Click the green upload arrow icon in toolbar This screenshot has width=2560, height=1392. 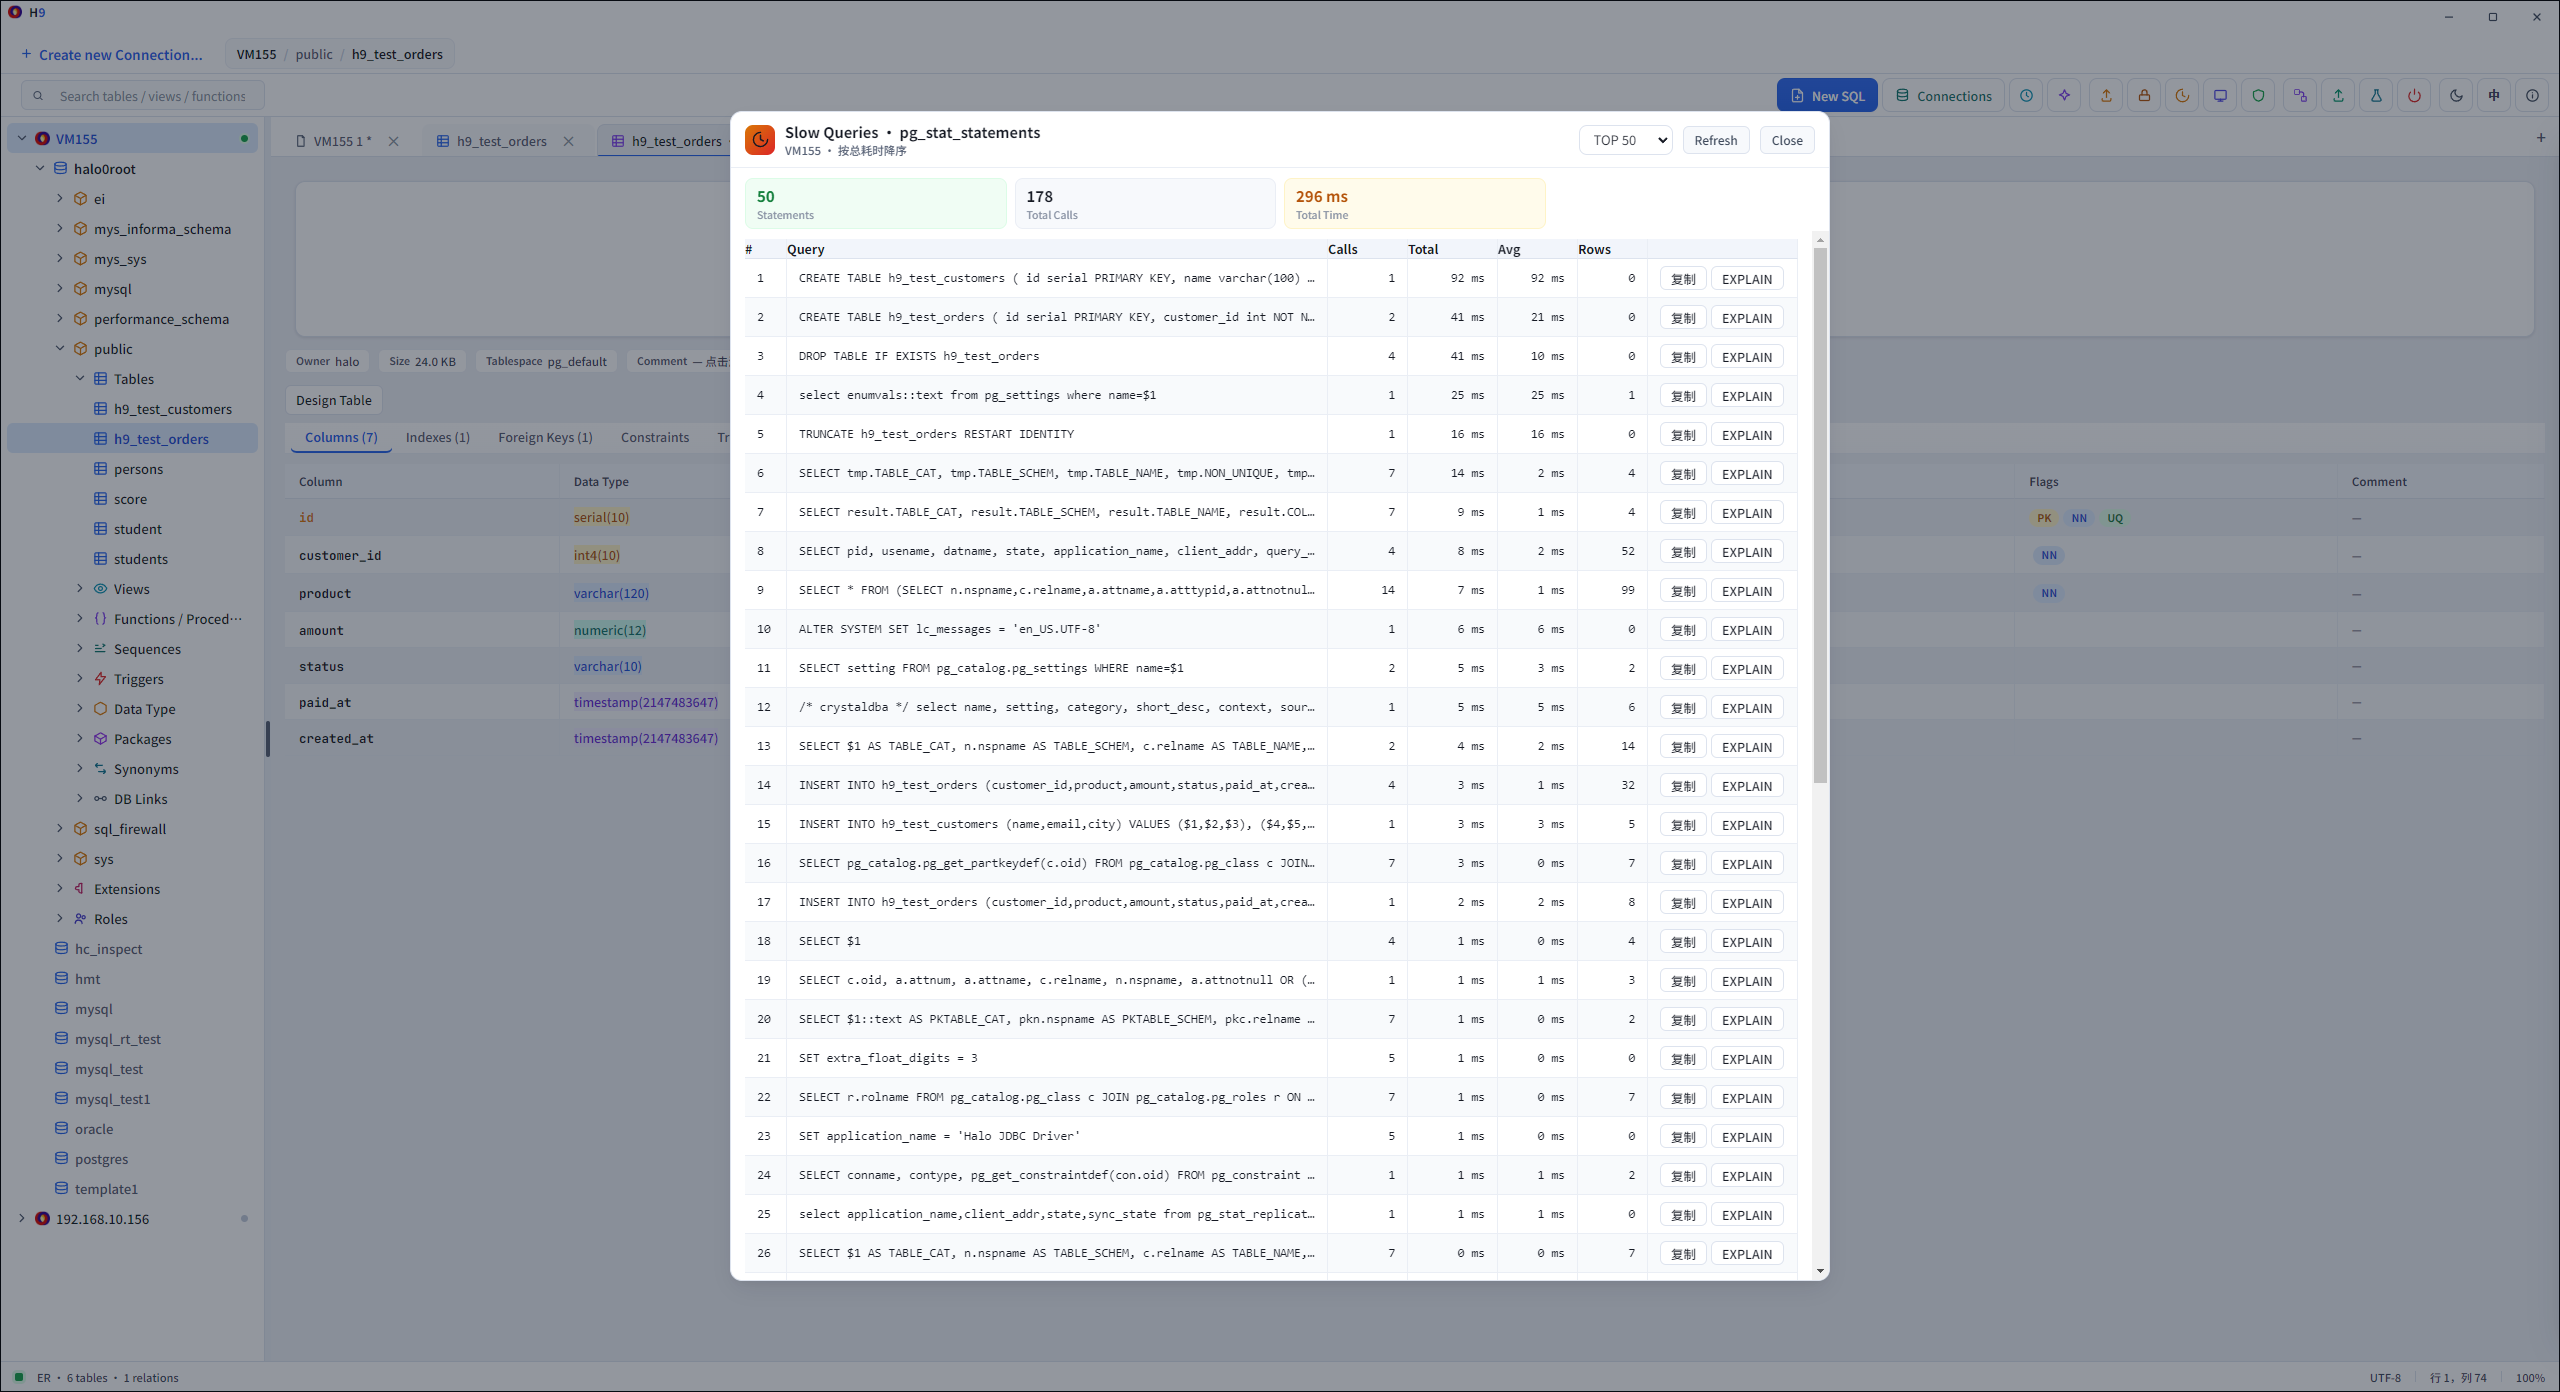[2338, 96]
